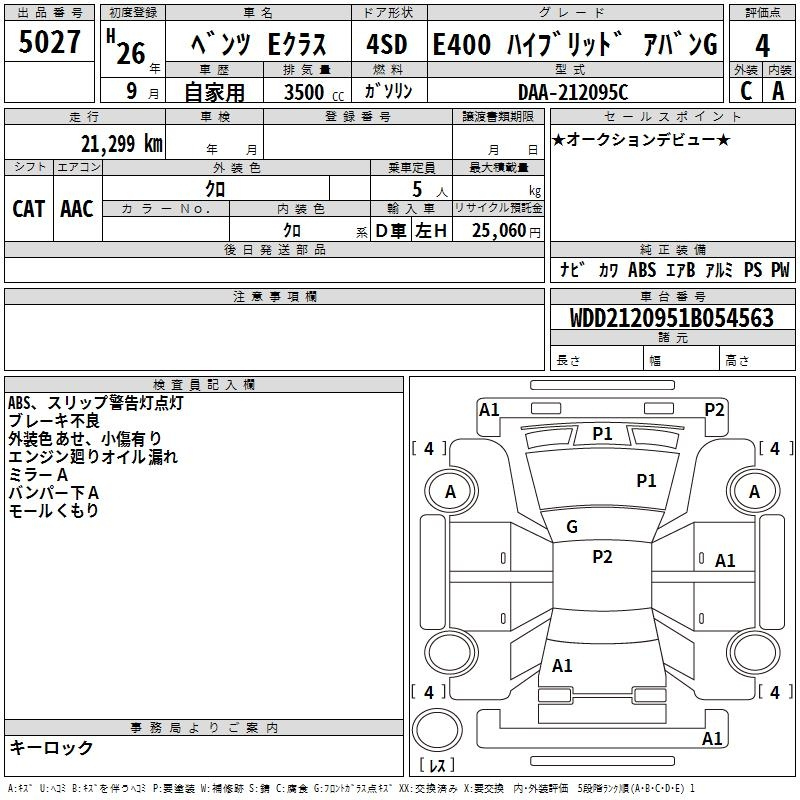Select the G mark on the windshield
The image size is (800, 800).
(x=572, y=527)
